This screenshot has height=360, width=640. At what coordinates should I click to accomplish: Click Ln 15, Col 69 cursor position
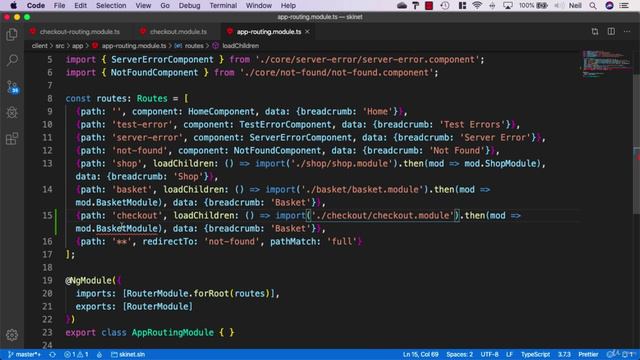420,354
